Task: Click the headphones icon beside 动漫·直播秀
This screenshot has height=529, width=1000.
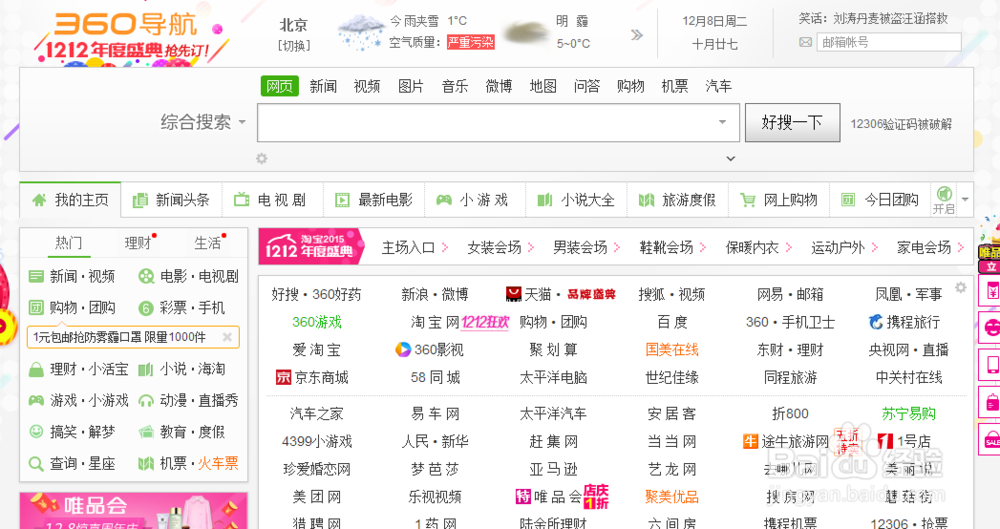Action: [146, 401]
